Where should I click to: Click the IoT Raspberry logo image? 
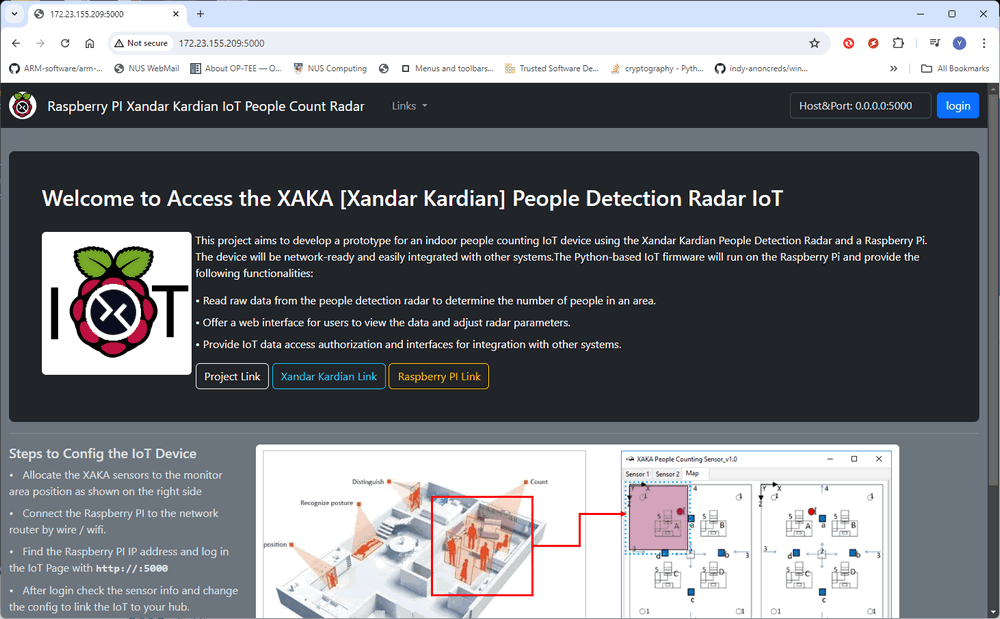(x=117, y=303)
